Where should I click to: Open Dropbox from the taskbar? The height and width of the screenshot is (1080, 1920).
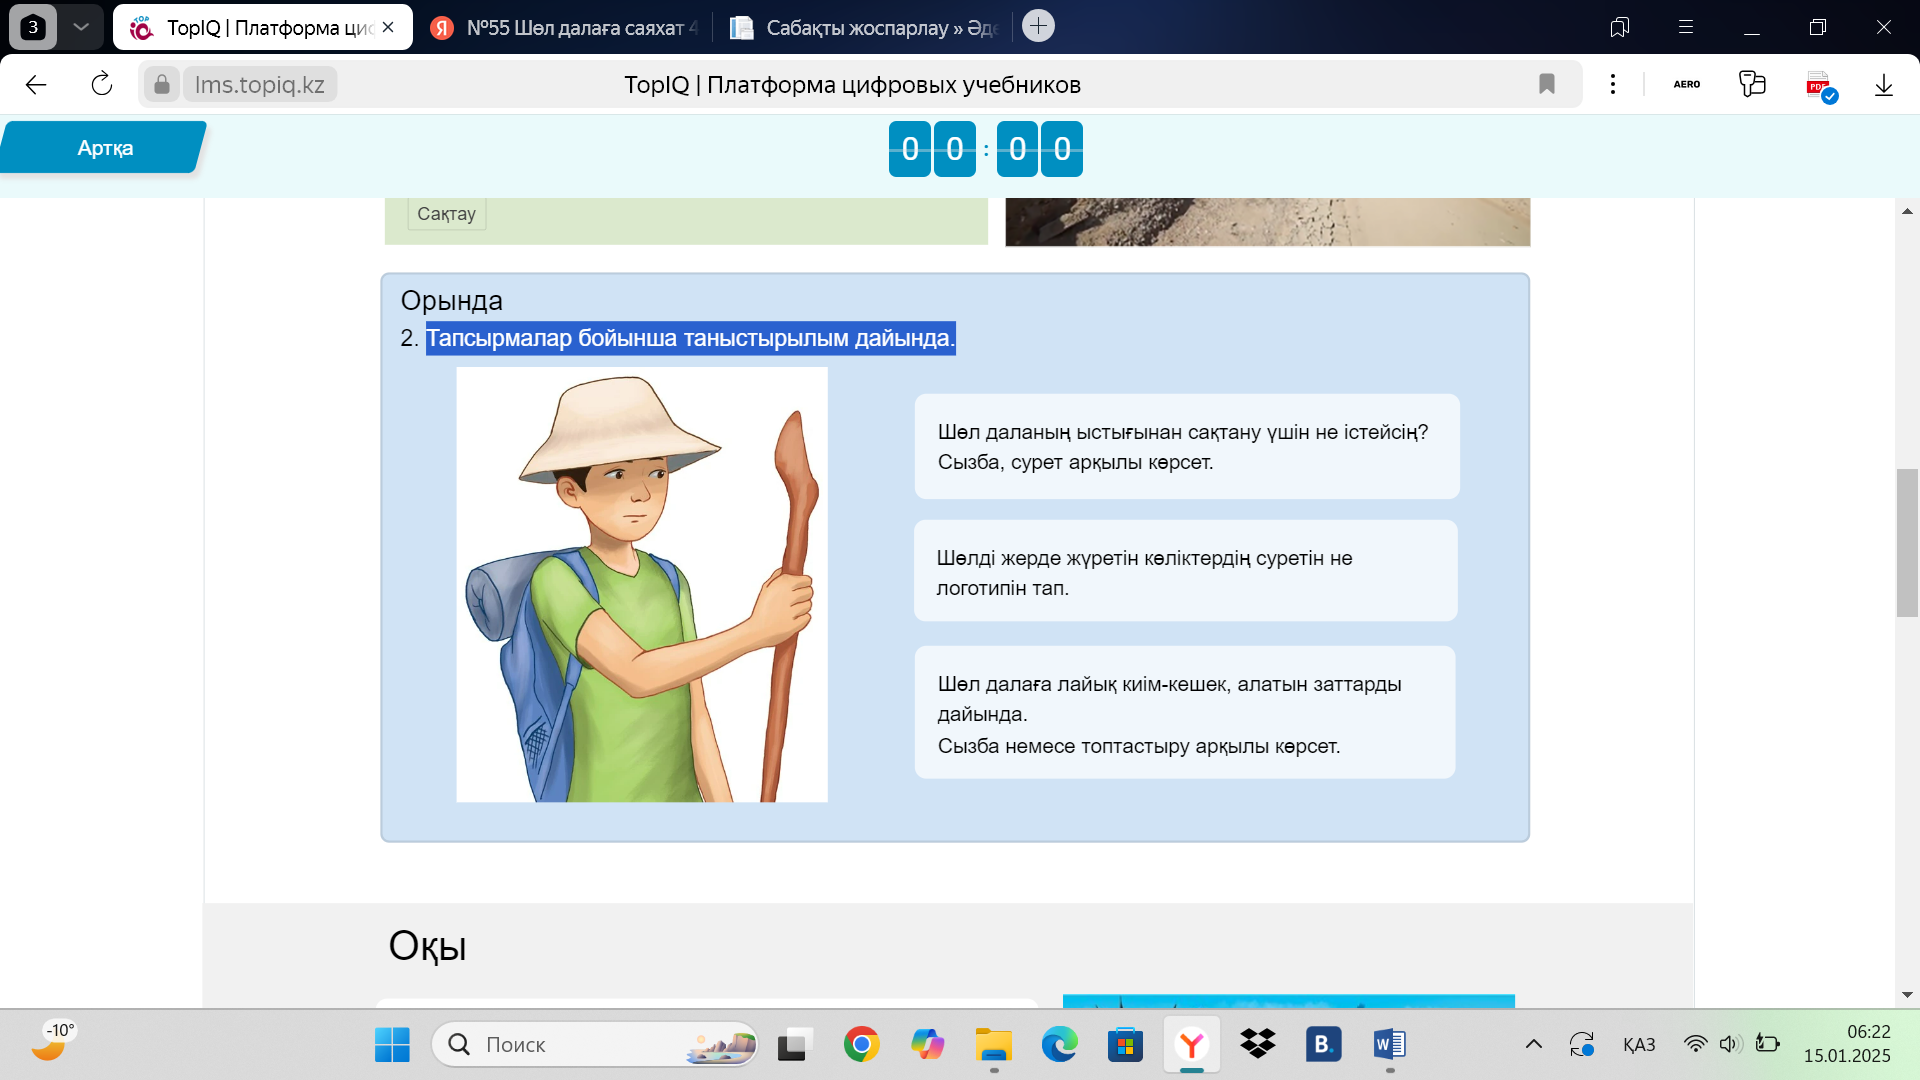click(x=1257, y=1045)
